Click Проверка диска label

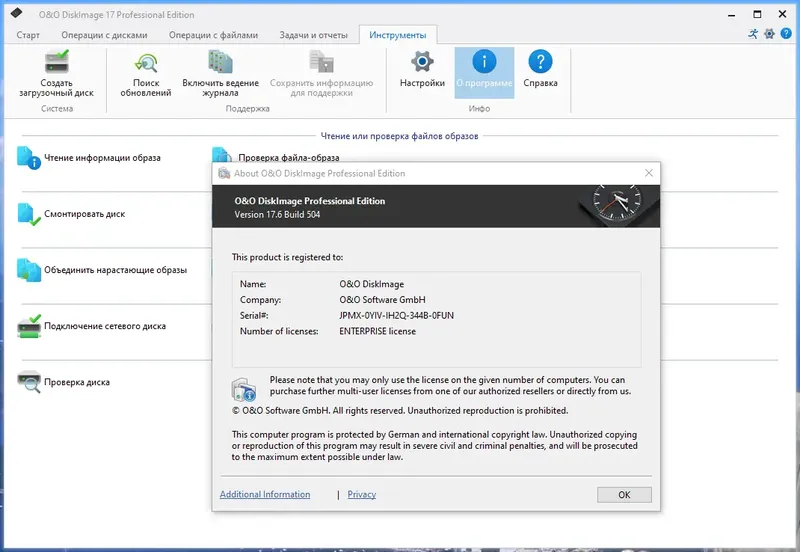point(77,382)
